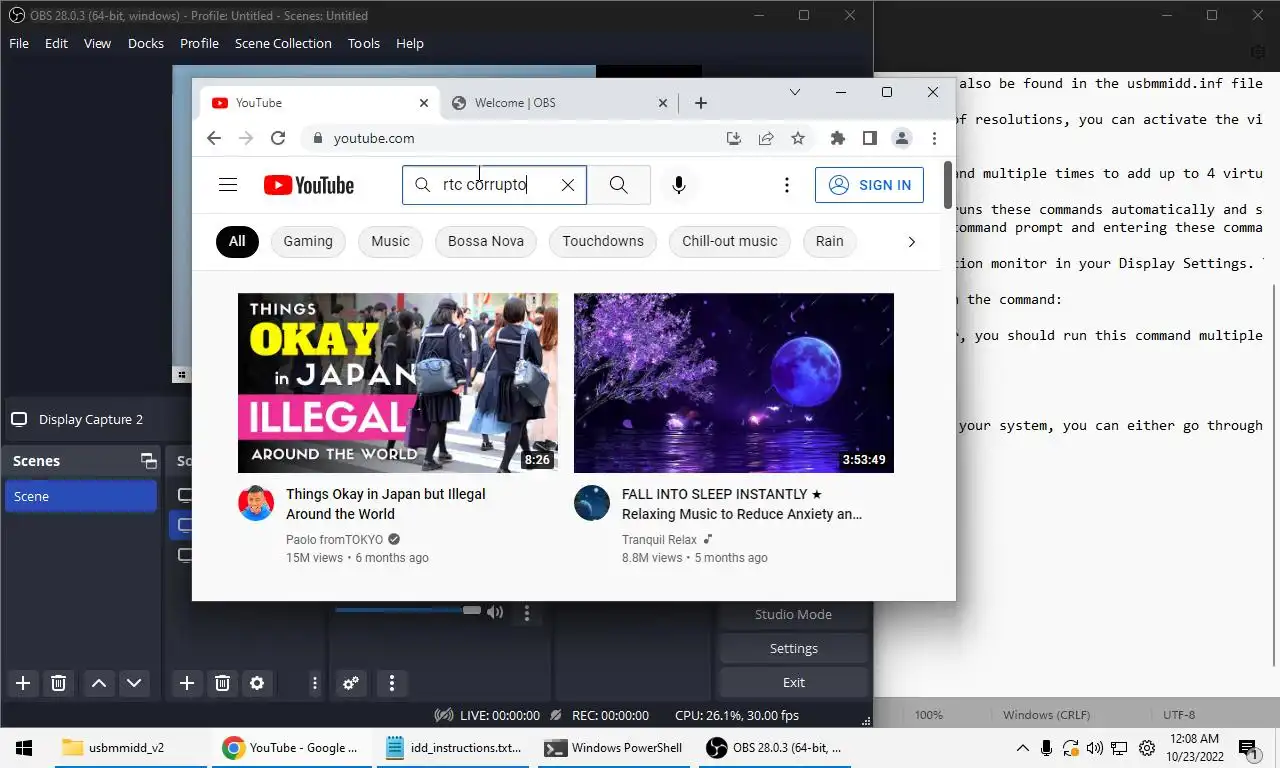Open Things Okay in Japan video thumbnail
This screenshot has width=1280, height=768.
coord(398,383)
